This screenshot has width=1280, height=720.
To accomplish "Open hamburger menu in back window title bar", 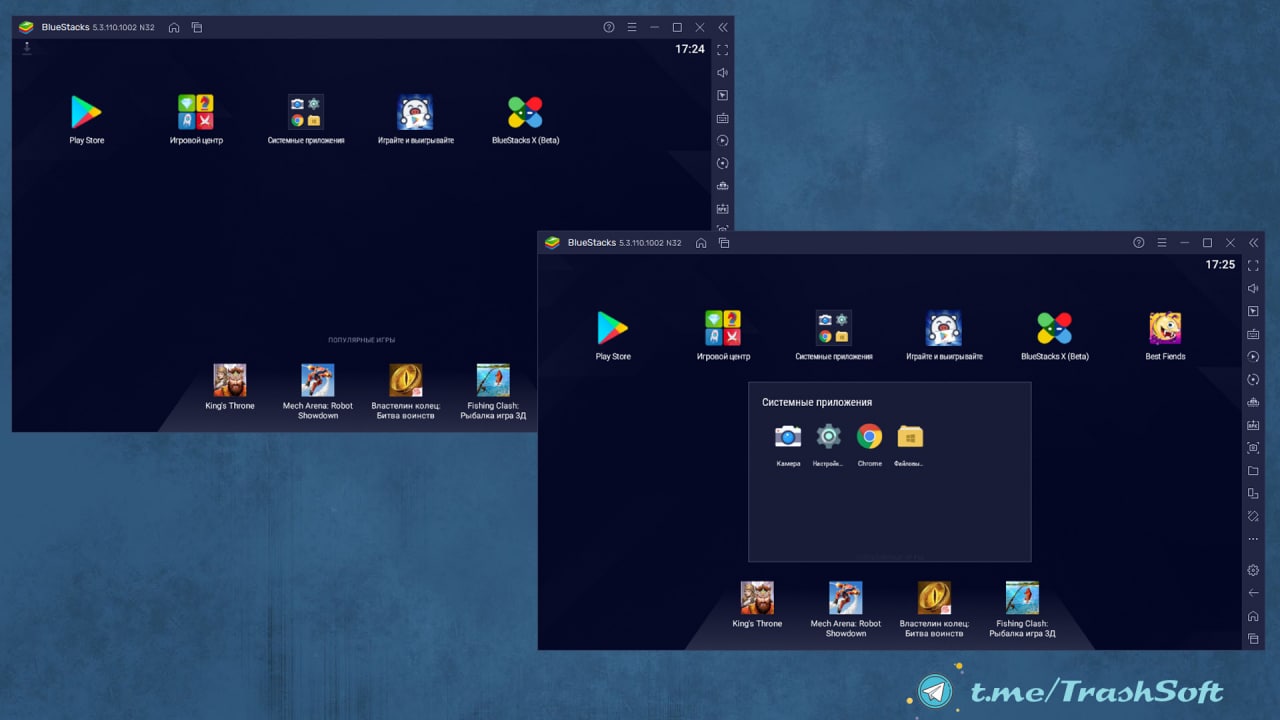I will (x=632, y=27).
